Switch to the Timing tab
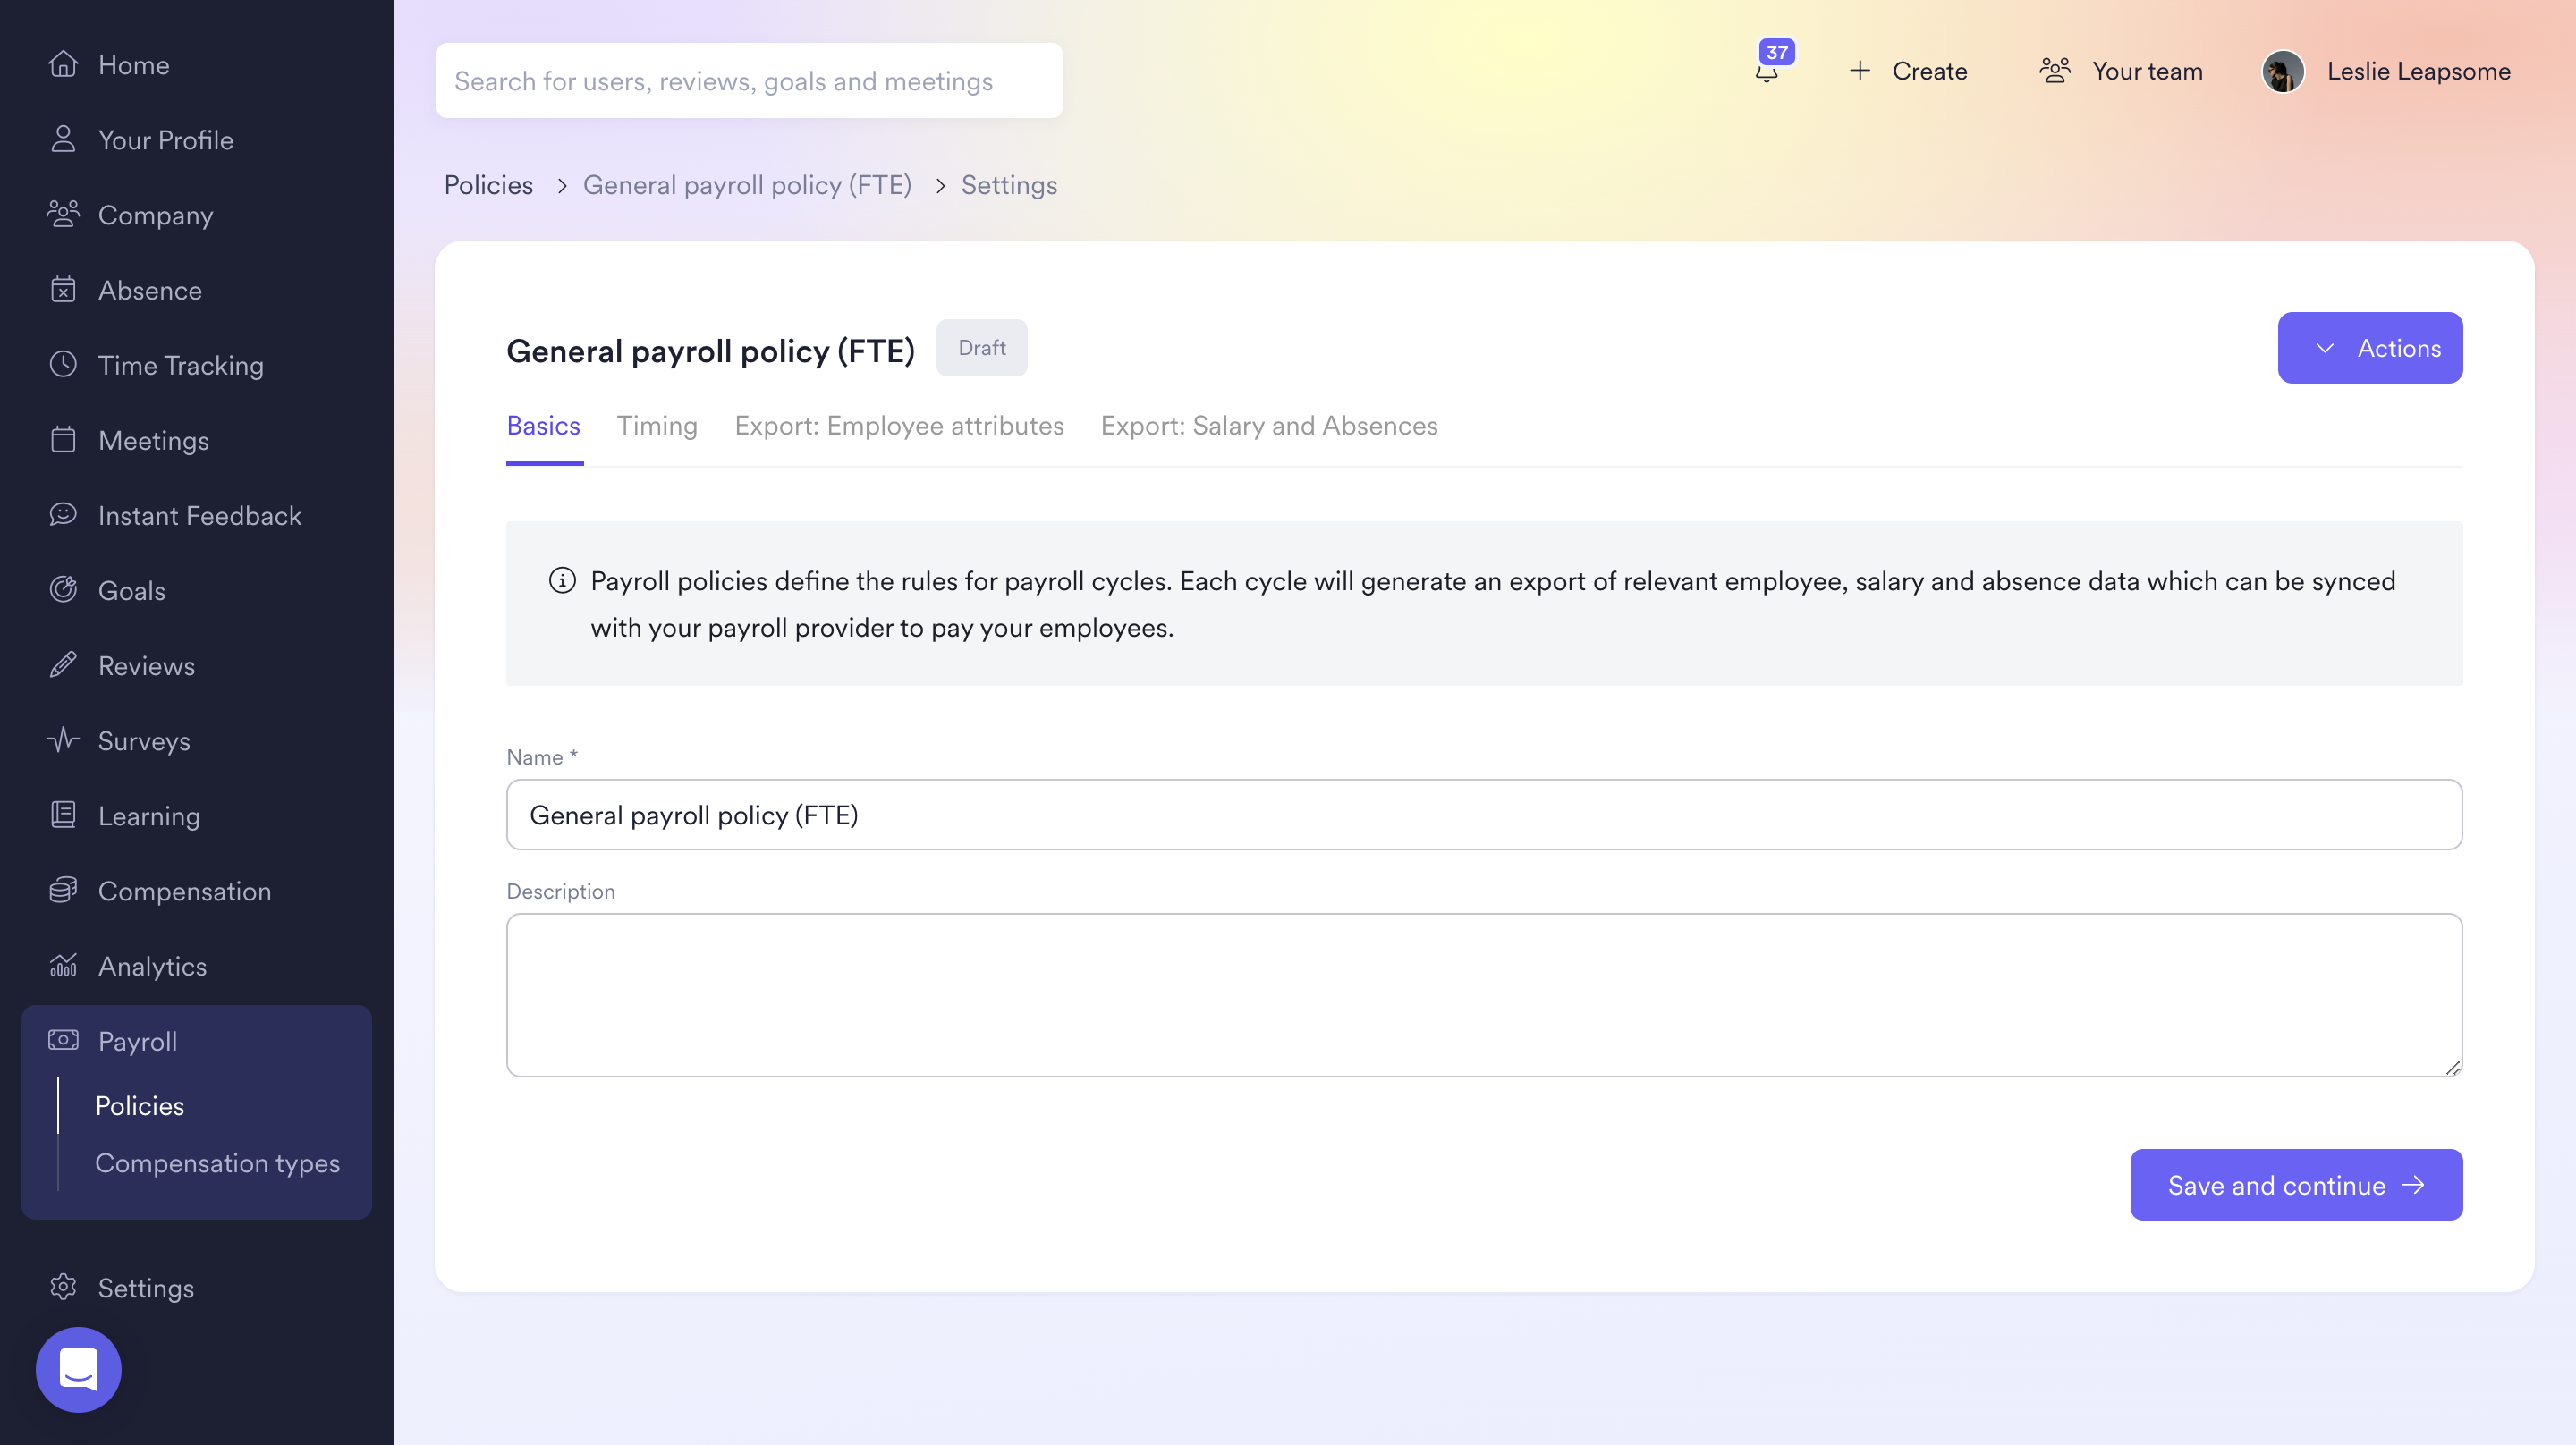The image size is (2576, 1445). (657, 426)
